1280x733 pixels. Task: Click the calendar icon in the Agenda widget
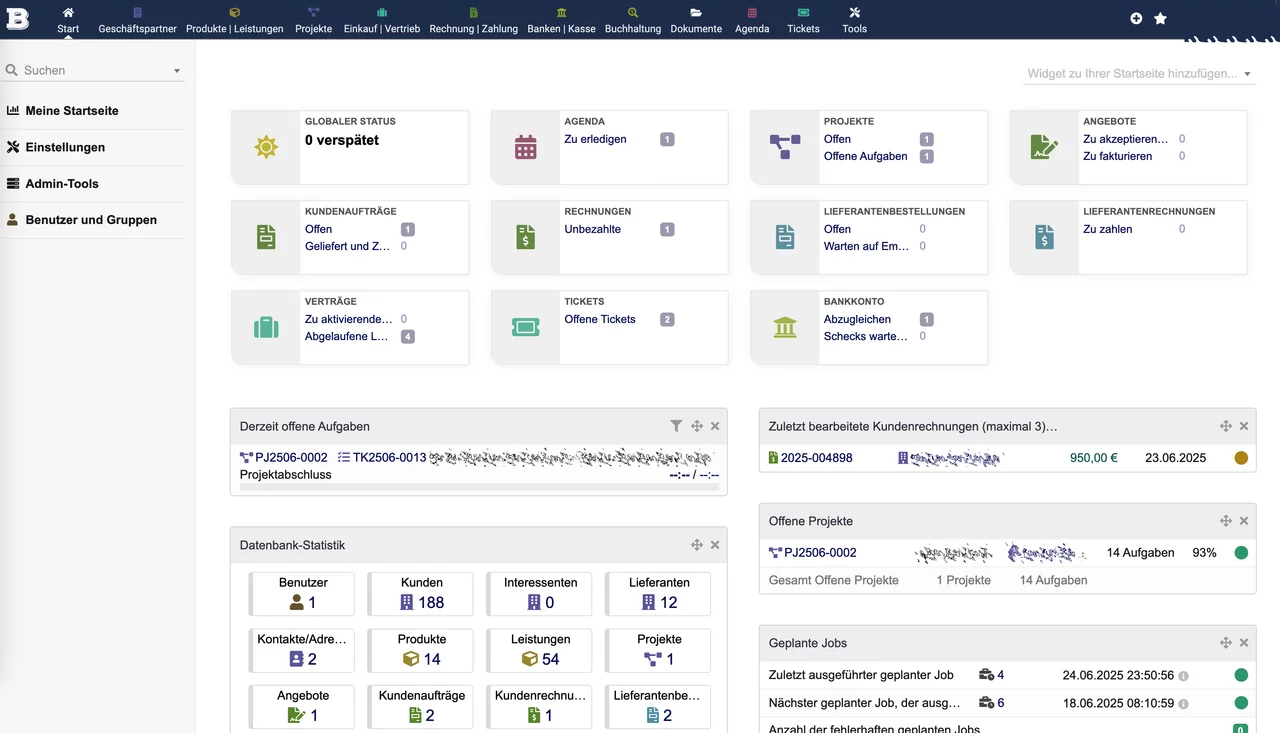point(525,145)
